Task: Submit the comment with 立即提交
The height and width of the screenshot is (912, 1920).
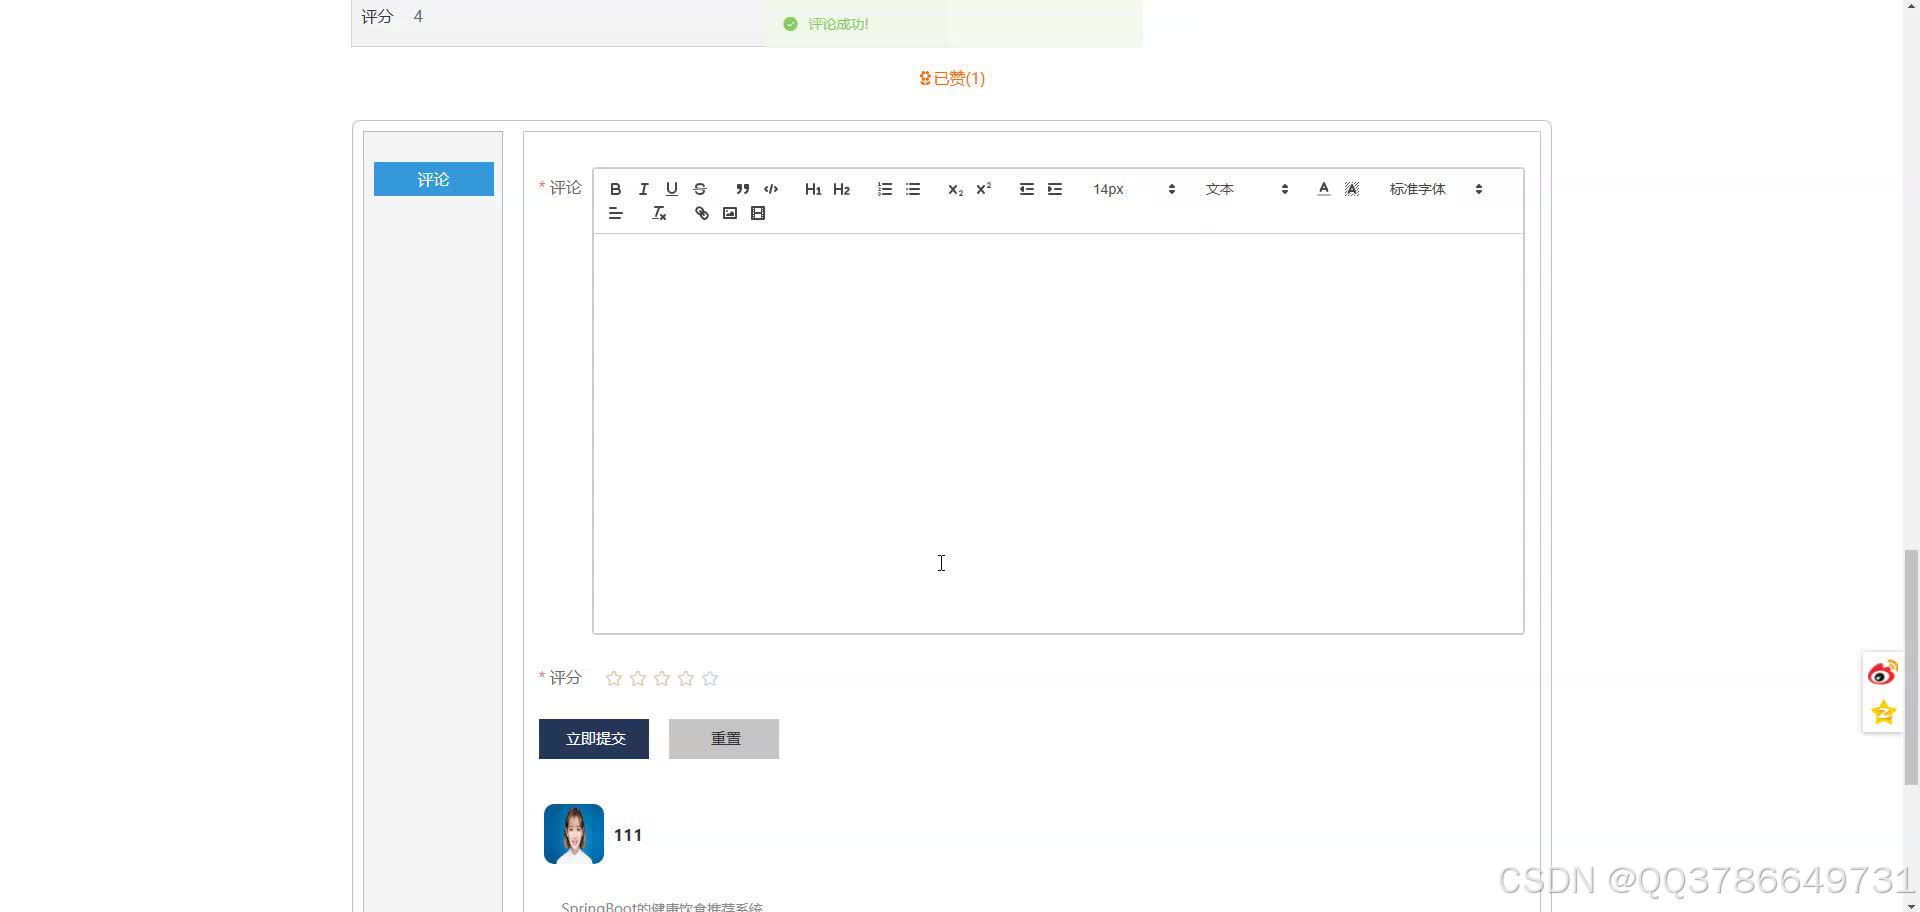Action: (594, 739)
